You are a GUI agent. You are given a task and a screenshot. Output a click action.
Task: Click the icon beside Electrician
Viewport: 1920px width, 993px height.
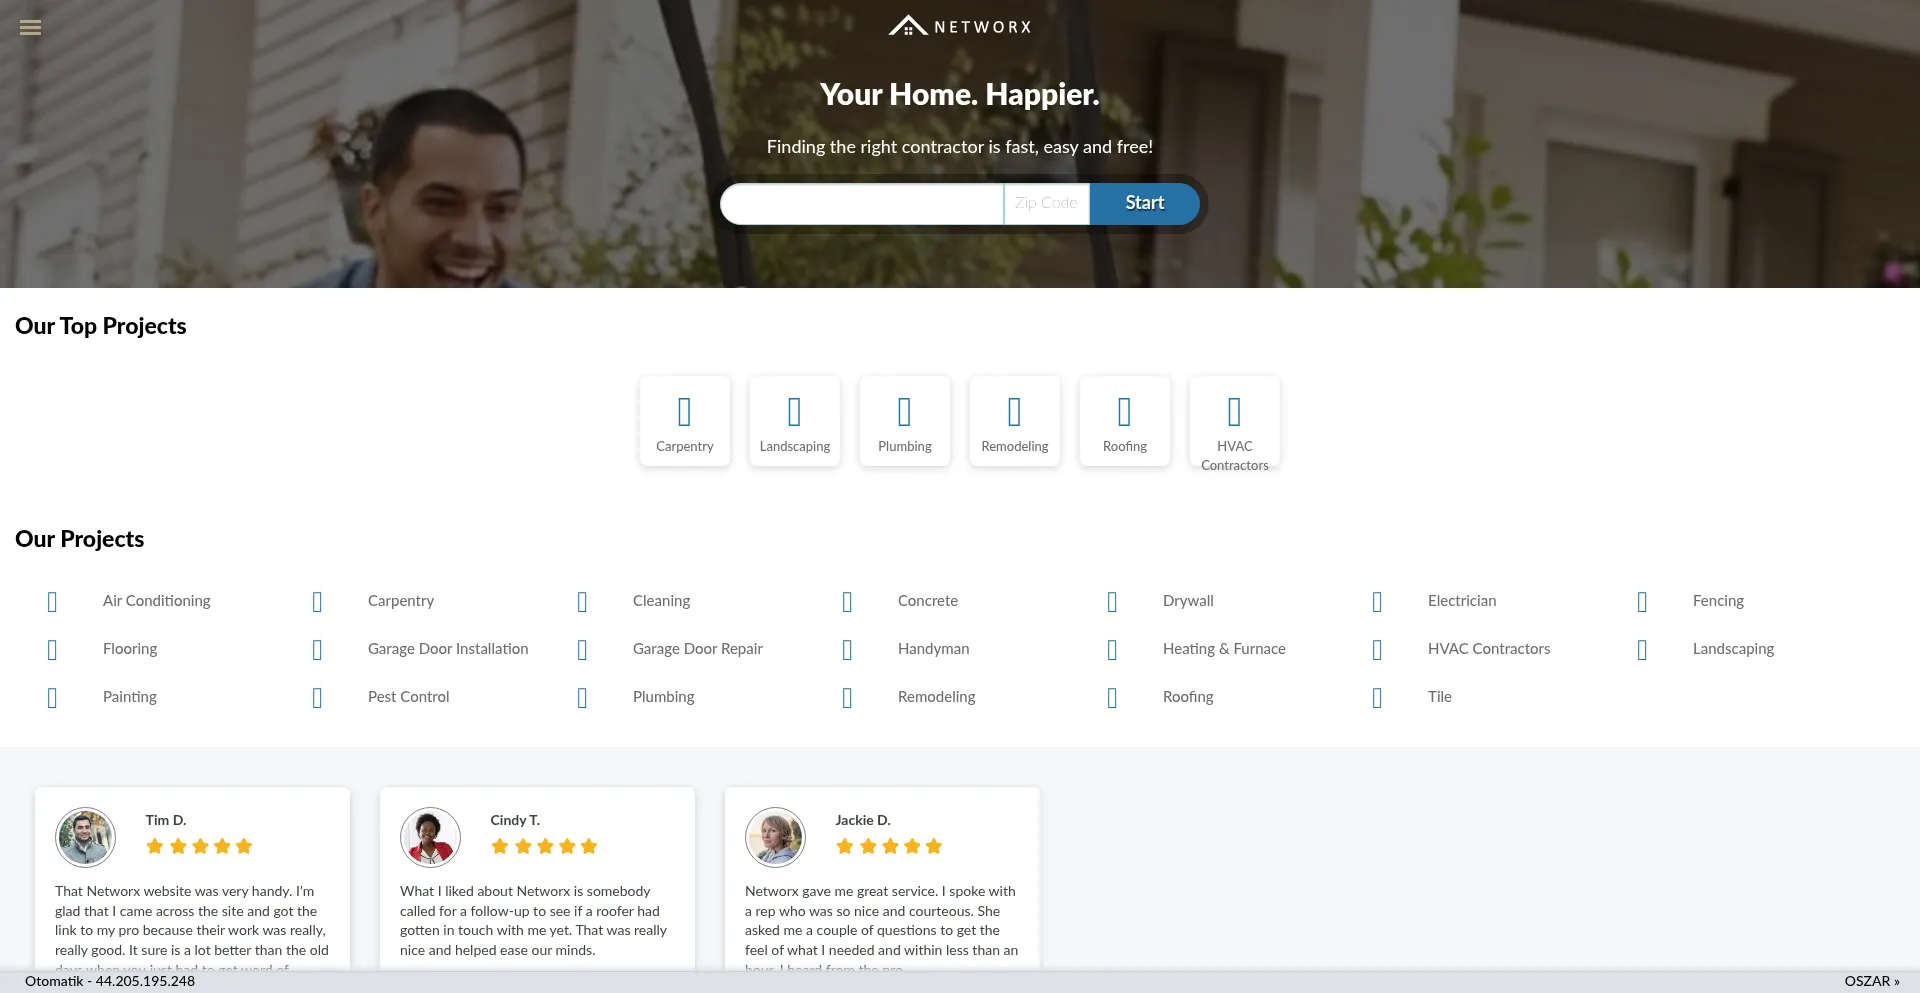tap(1377, 601)
